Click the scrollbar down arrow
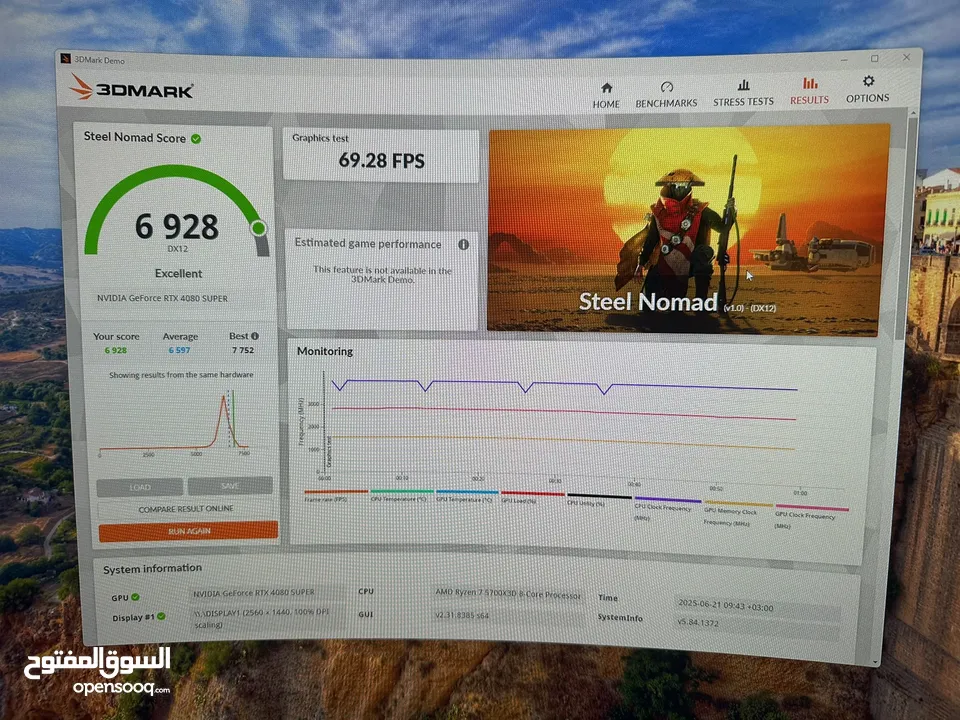 [876, 662]
